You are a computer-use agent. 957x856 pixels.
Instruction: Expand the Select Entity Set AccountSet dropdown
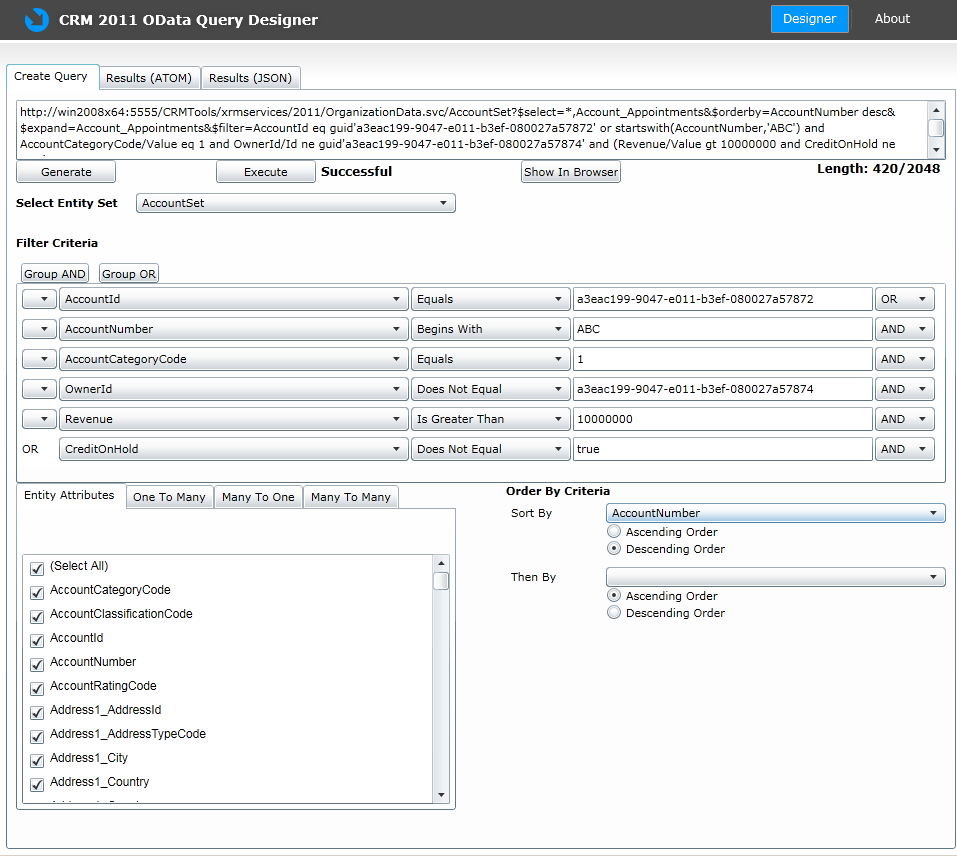(x=295, y=204)
